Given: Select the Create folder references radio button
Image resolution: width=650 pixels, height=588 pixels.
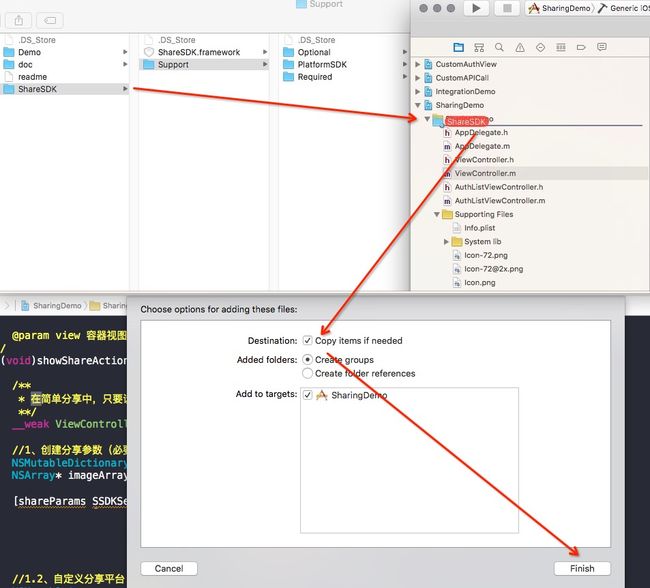Looking at the screenshot, I should (x=307, y=373).
